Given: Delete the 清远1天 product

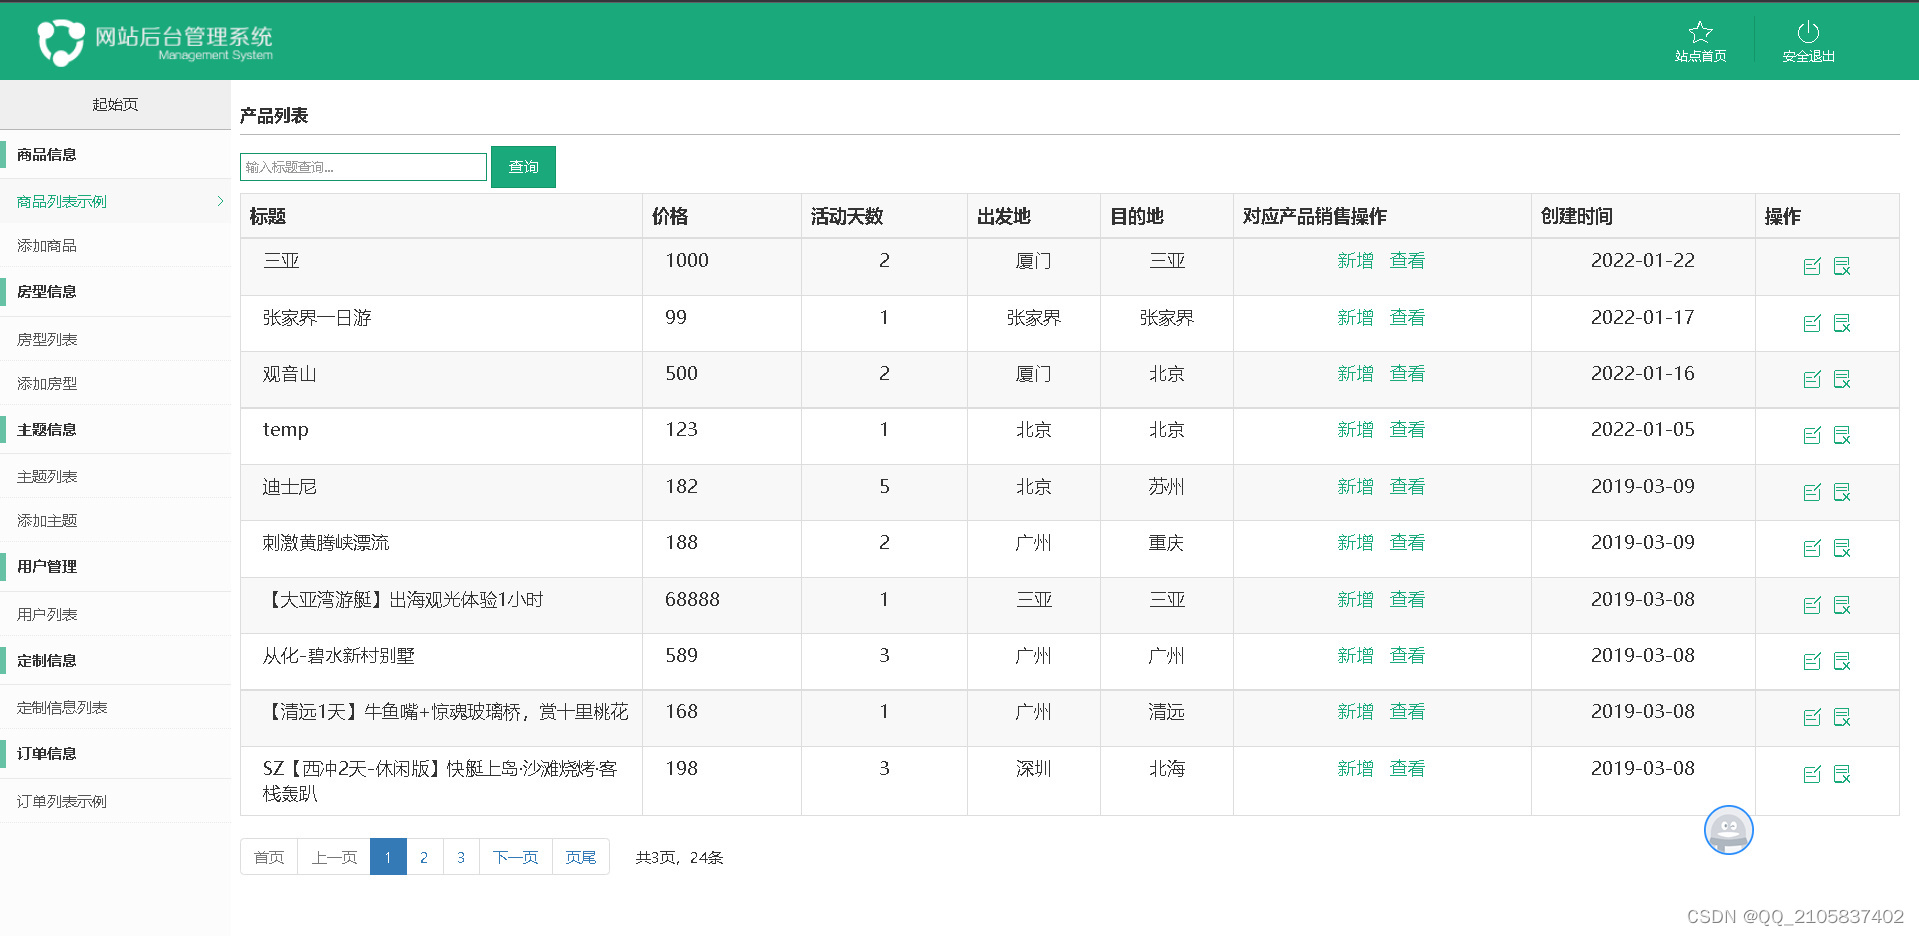Looking at the screenshot, I should pos(1842,717).
